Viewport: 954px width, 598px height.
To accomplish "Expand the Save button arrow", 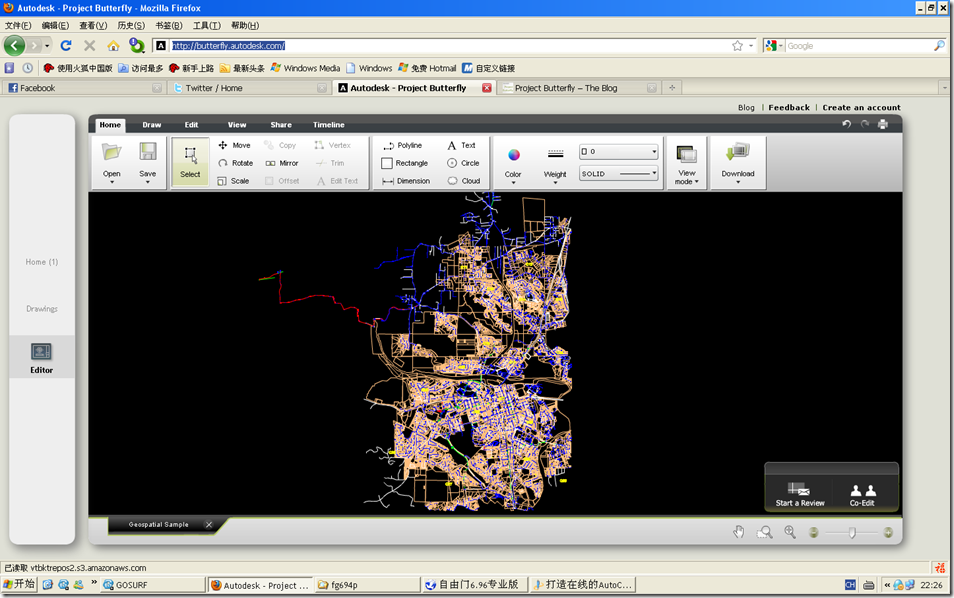I will click(147, 182).
